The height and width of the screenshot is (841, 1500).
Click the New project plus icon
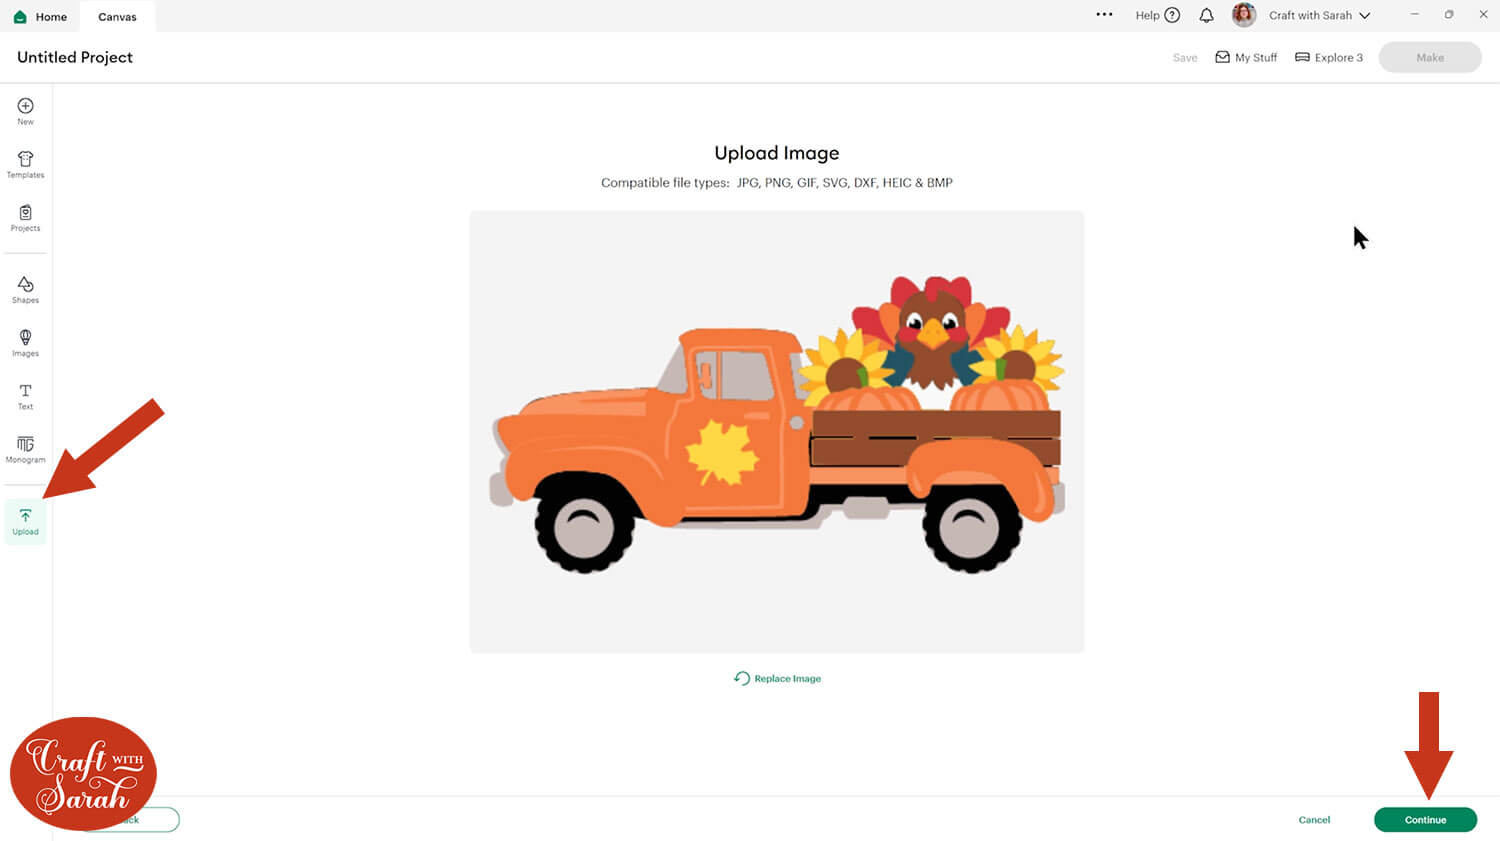(25, 107)
